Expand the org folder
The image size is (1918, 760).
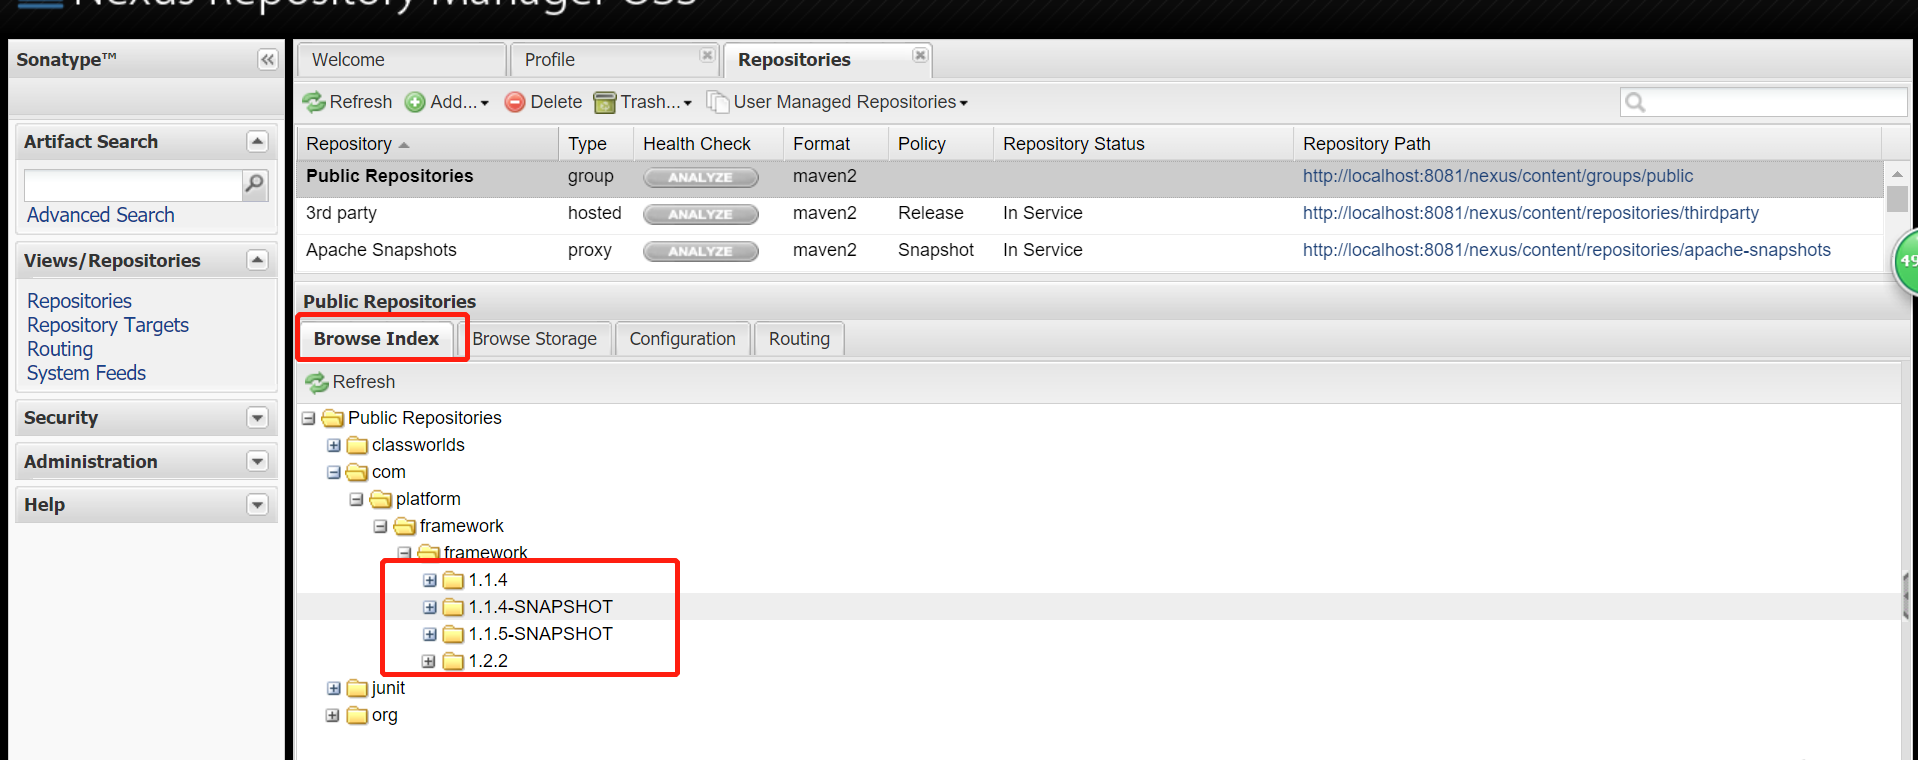point(333,715)
